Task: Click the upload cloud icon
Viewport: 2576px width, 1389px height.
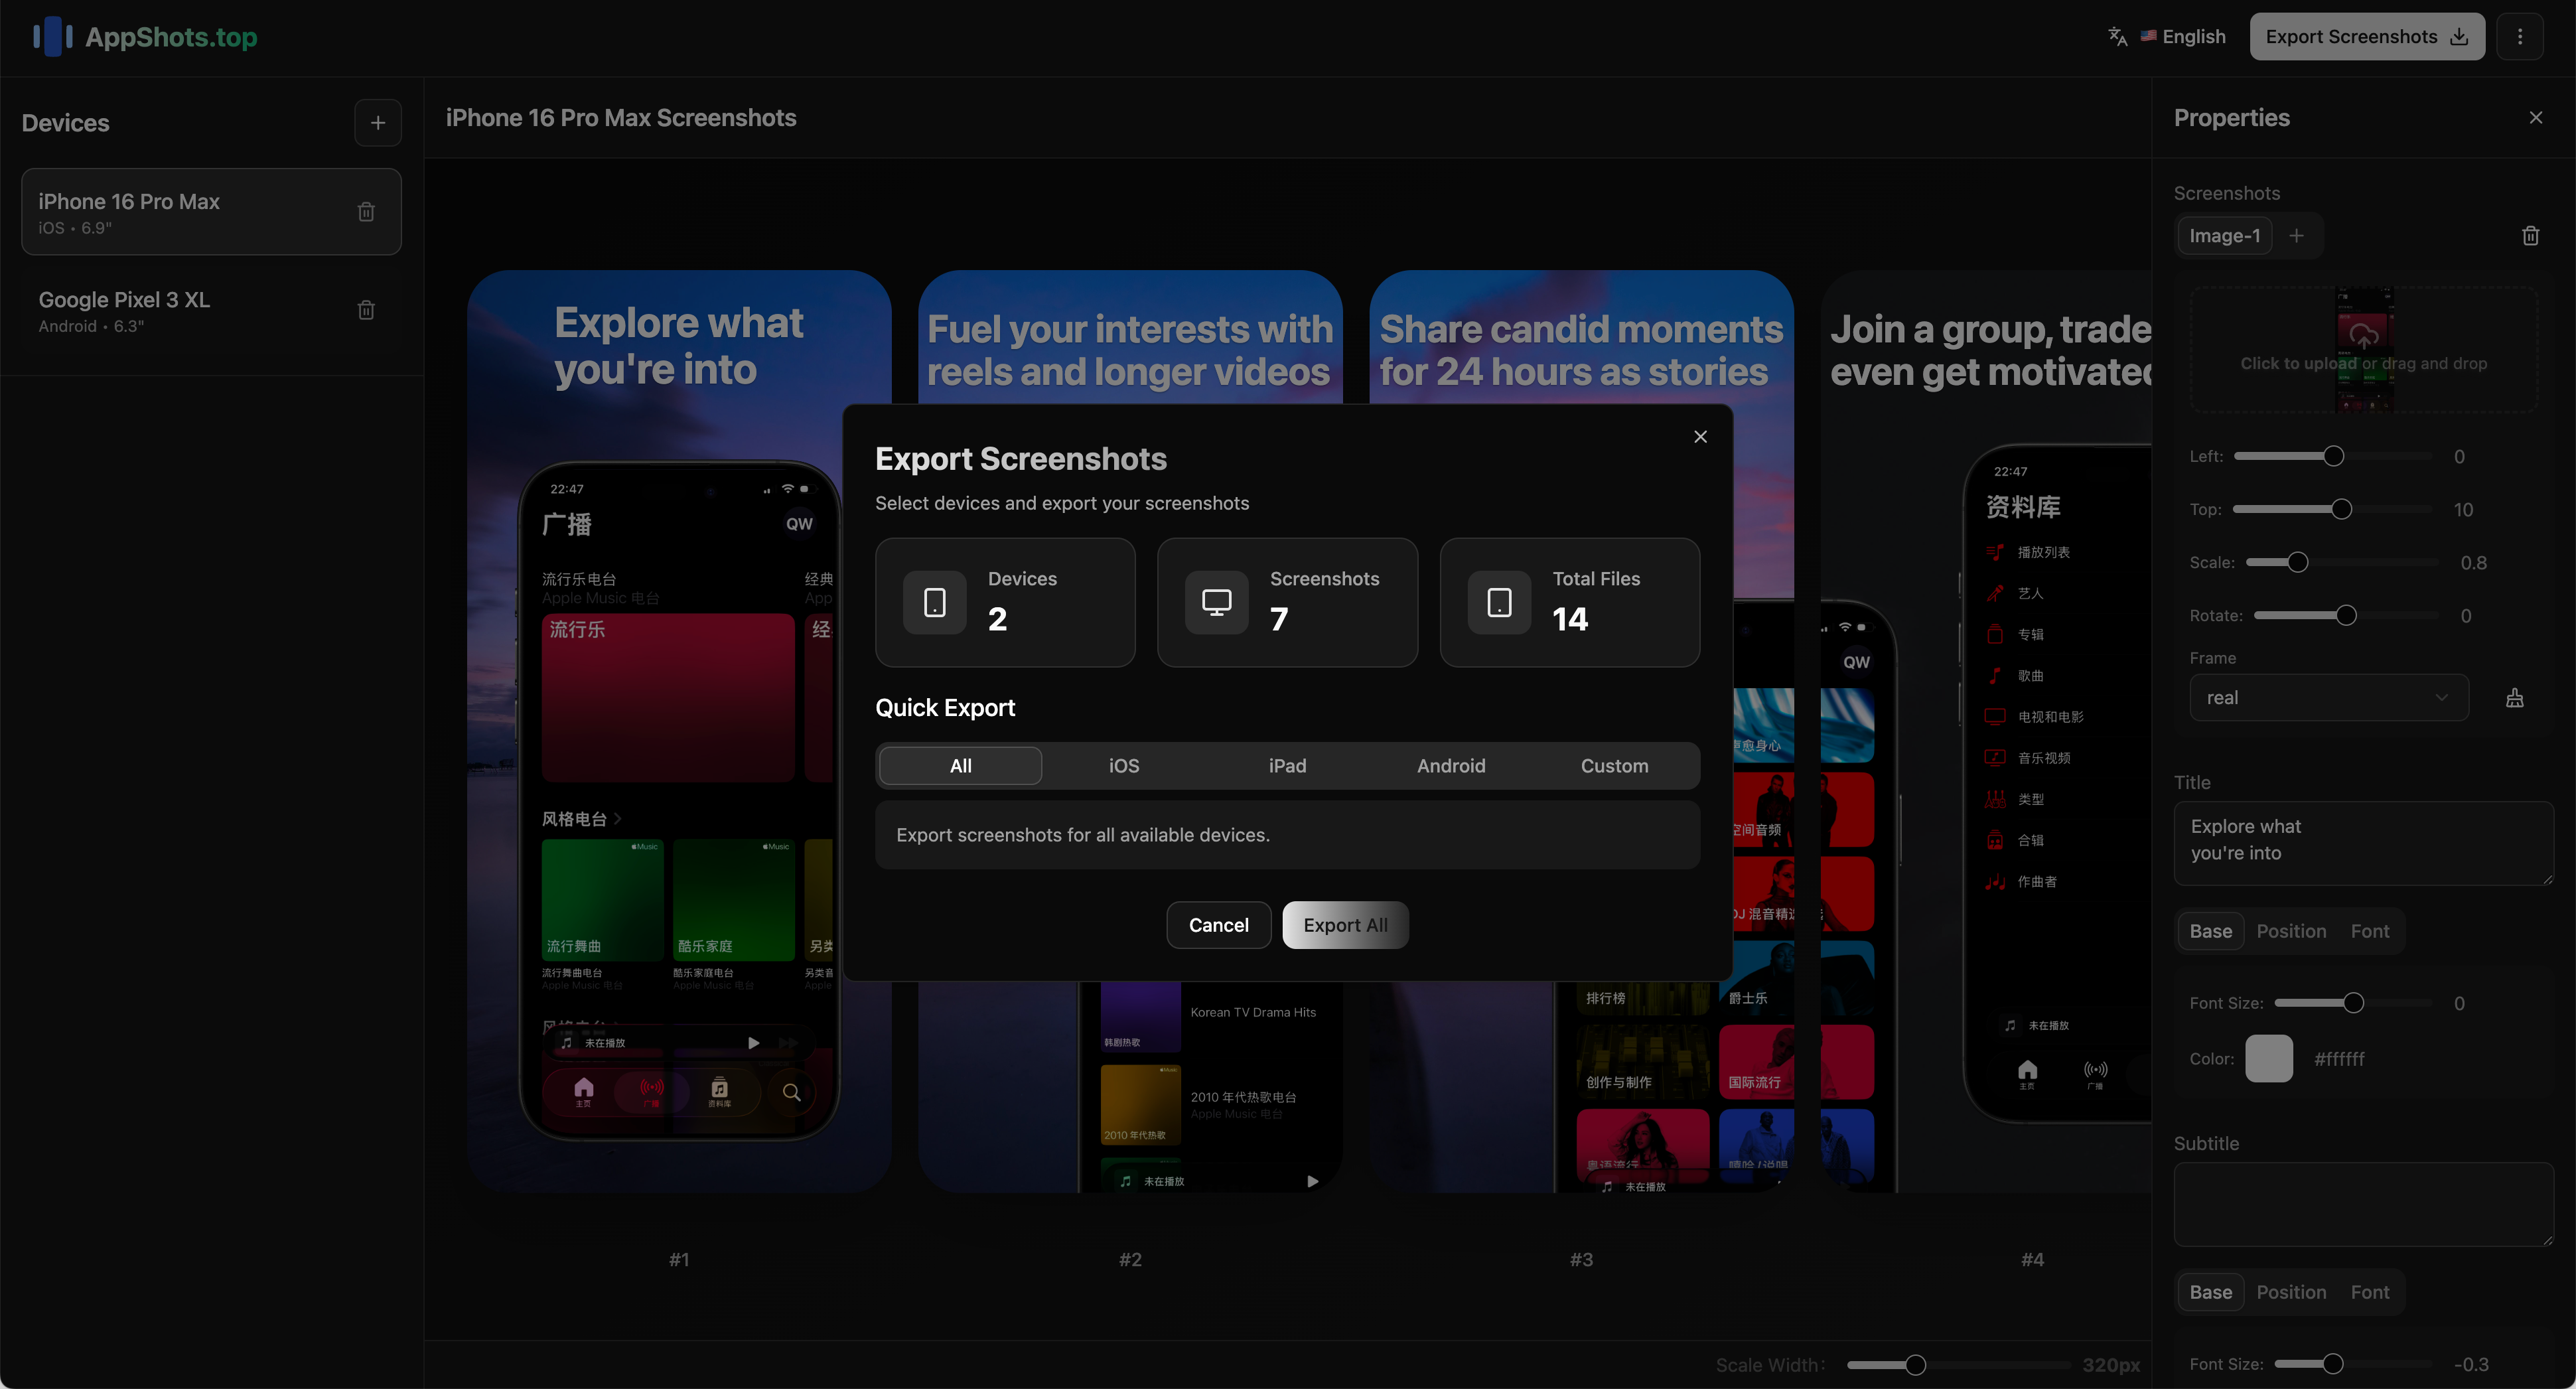Action: coord(2363,336)
